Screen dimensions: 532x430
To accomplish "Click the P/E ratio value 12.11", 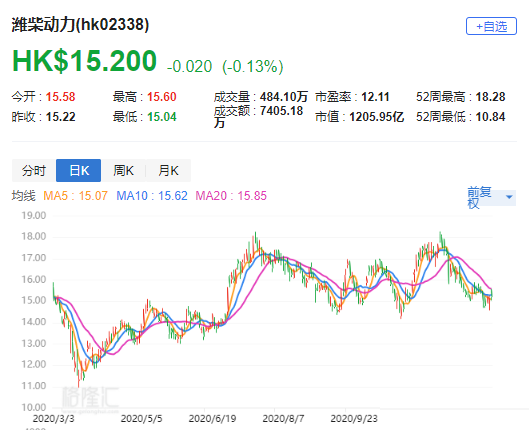I will click(x=375, y=97).
